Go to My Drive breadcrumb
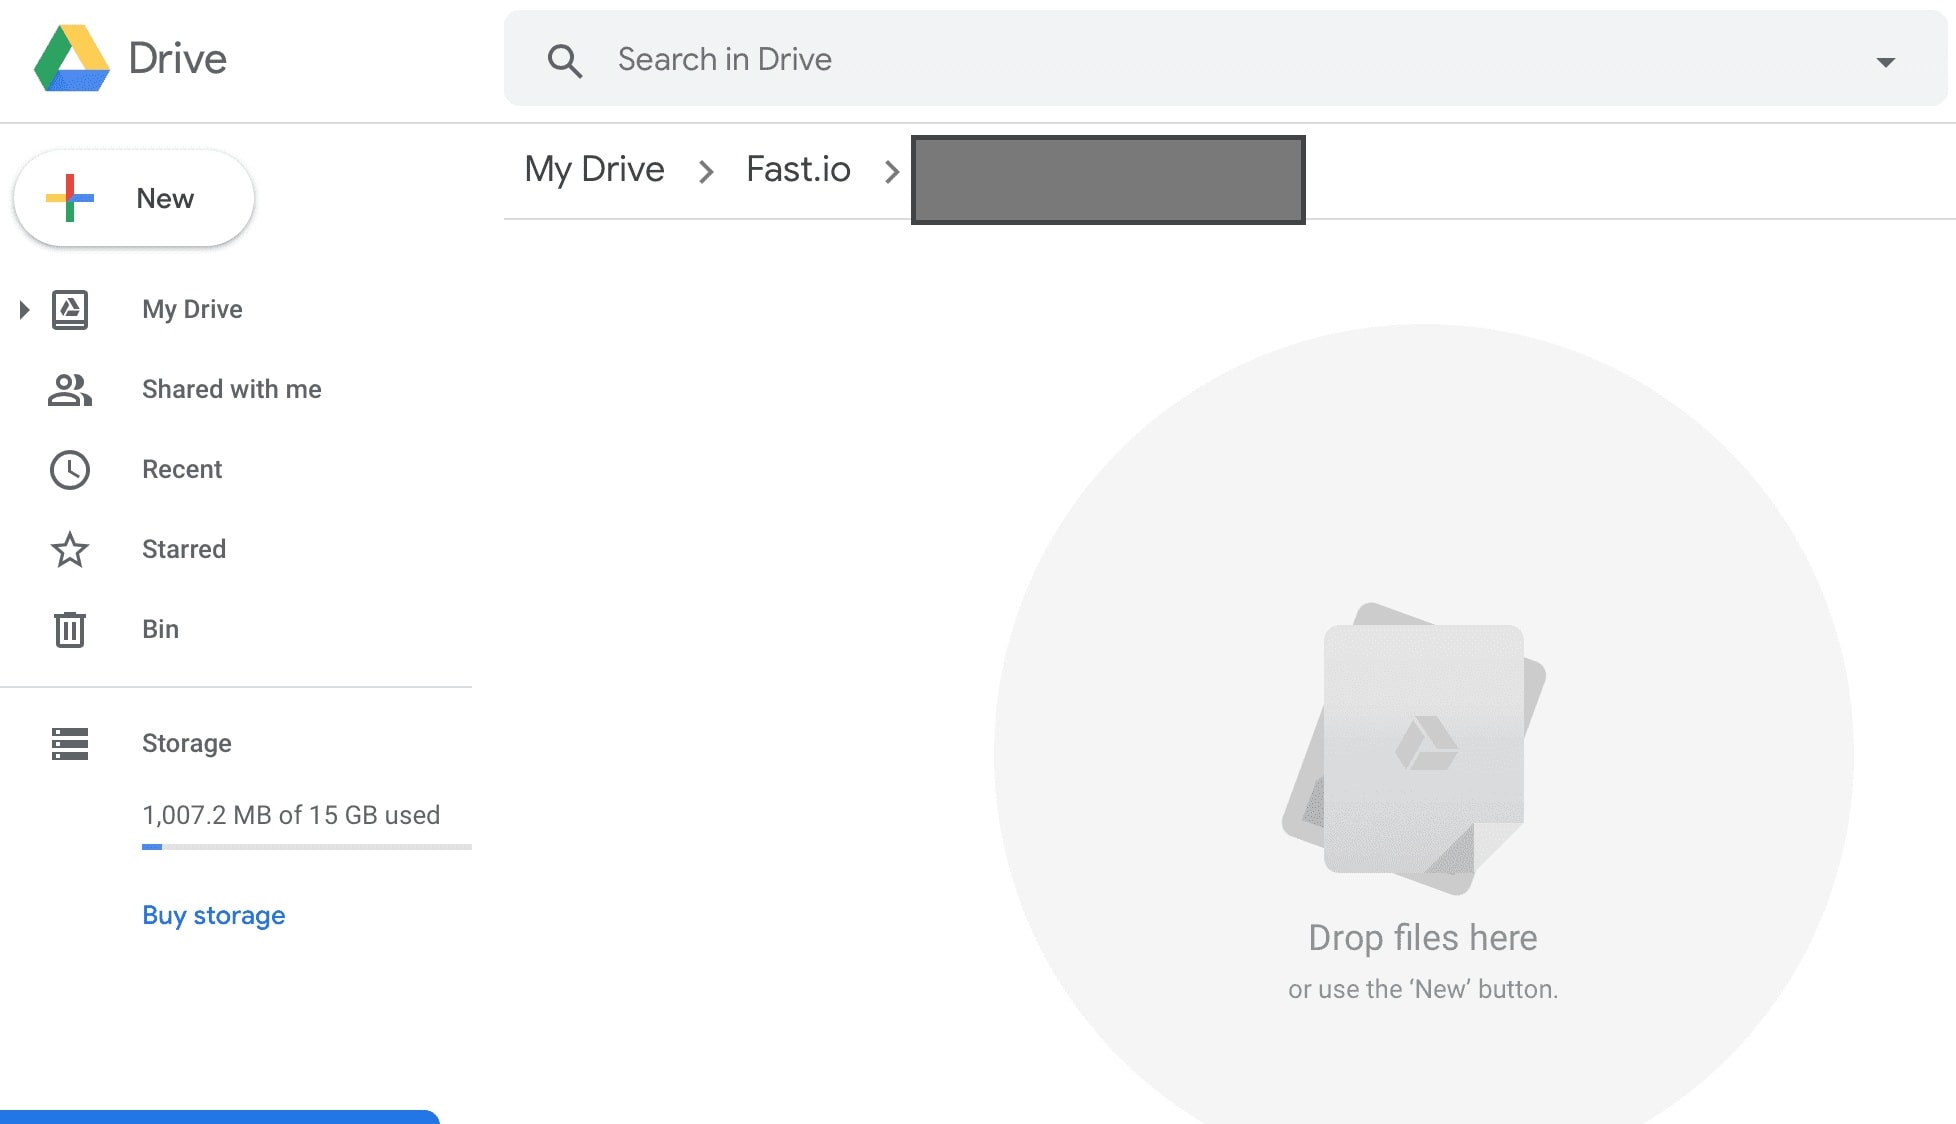1956x1124 pixels. click(x=595, y=169)
